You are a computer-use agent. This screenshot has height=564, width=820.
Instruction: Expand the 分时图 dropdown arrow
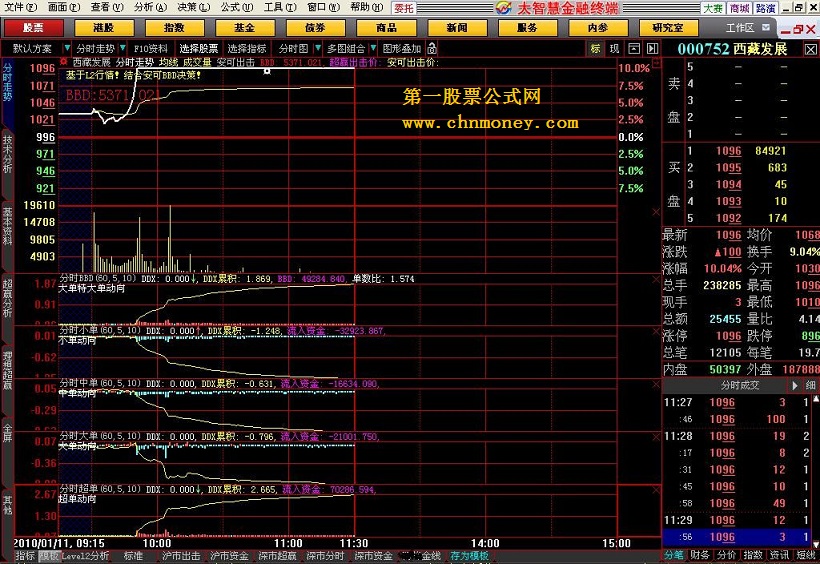pos(317,49)
